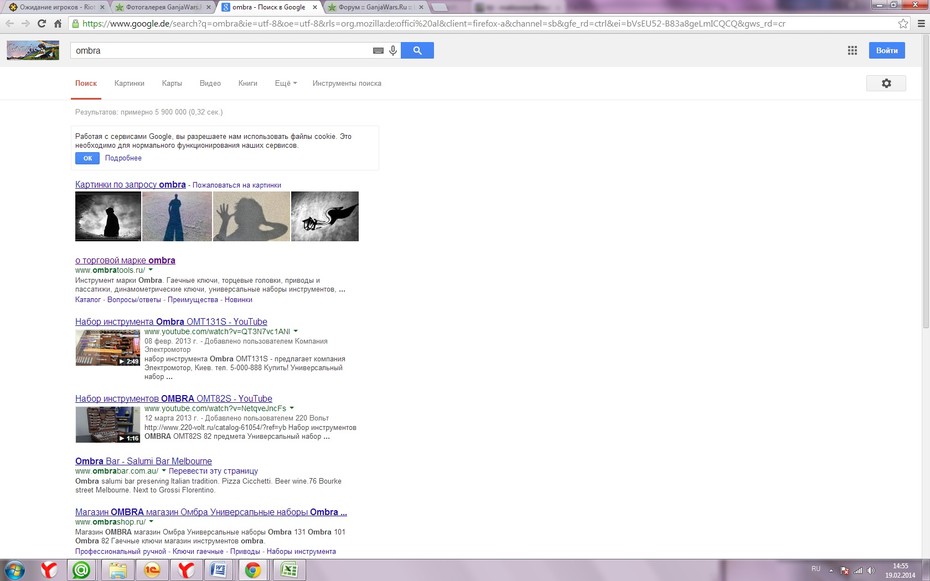Open search settings gear
Image resolution: width=930 pixels, height=581 pixels.
coord(886,84)
